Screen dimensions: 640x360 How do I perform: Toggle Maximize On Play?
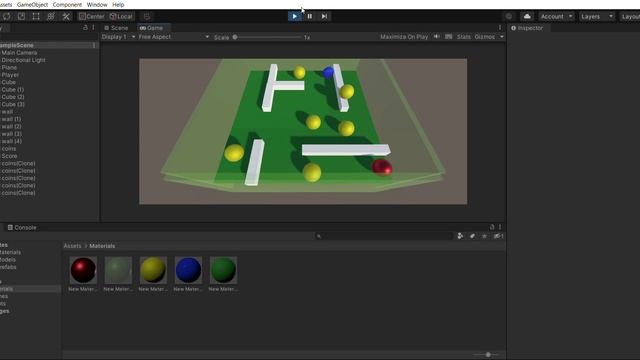404,37
